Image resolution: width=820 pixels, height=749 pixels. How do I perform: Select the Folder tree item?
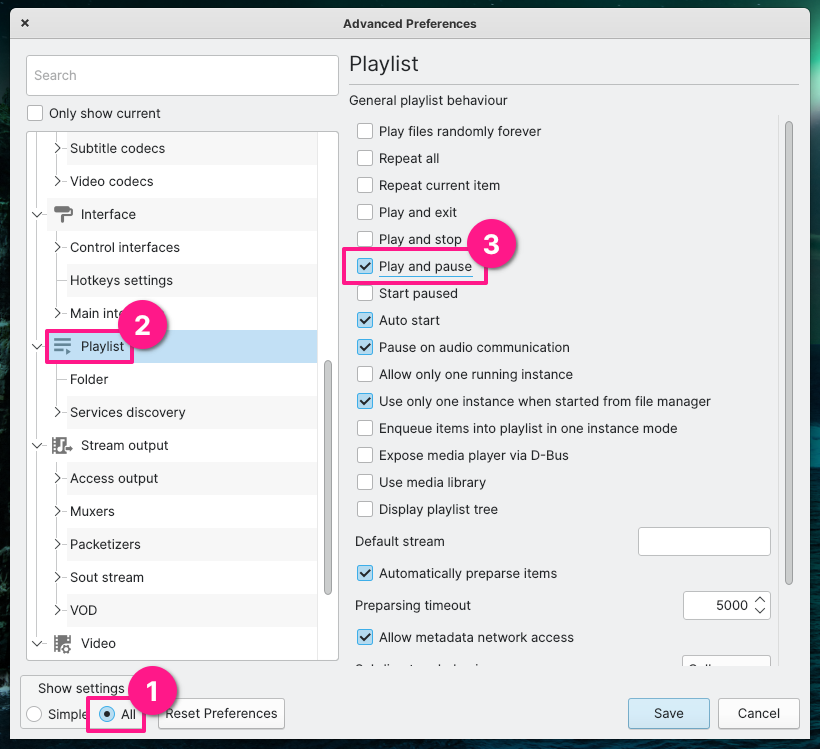tap(89, 379)
